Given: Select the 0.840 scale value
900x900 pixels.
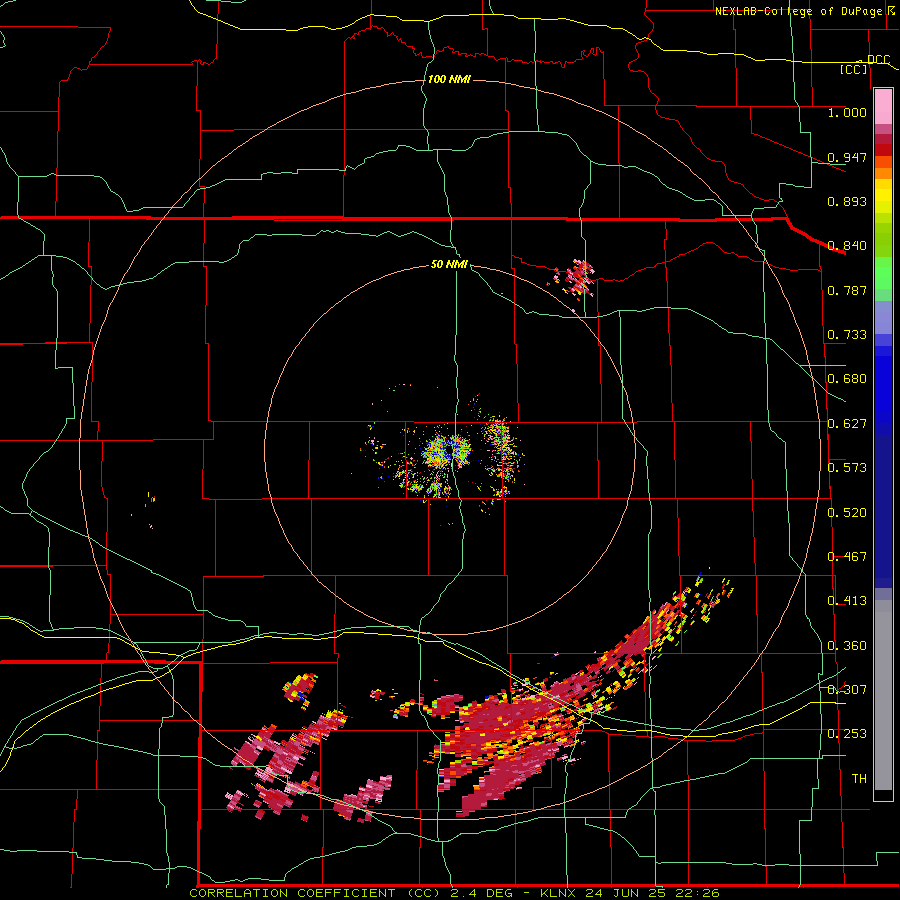Looking at the screenshot, I should tap(847, 246).
